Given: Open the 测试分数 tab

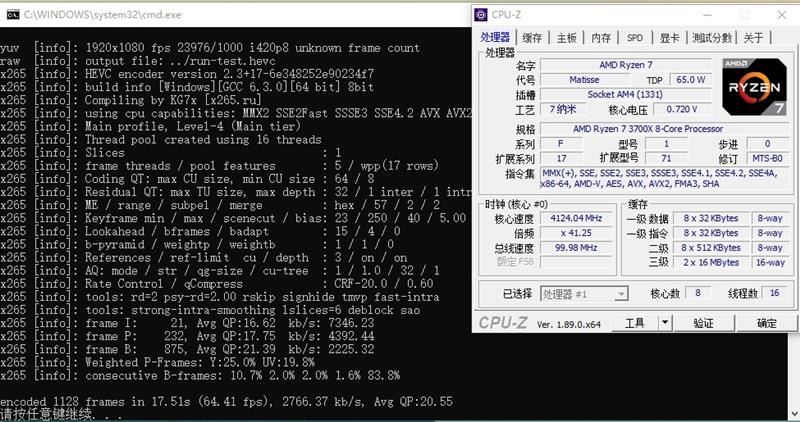Looking at the screenshot, I should click(x=712, y=38).
